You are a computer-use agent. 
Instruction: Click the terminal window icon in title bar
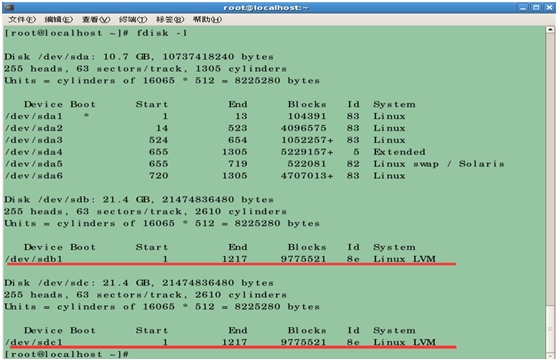9,7
